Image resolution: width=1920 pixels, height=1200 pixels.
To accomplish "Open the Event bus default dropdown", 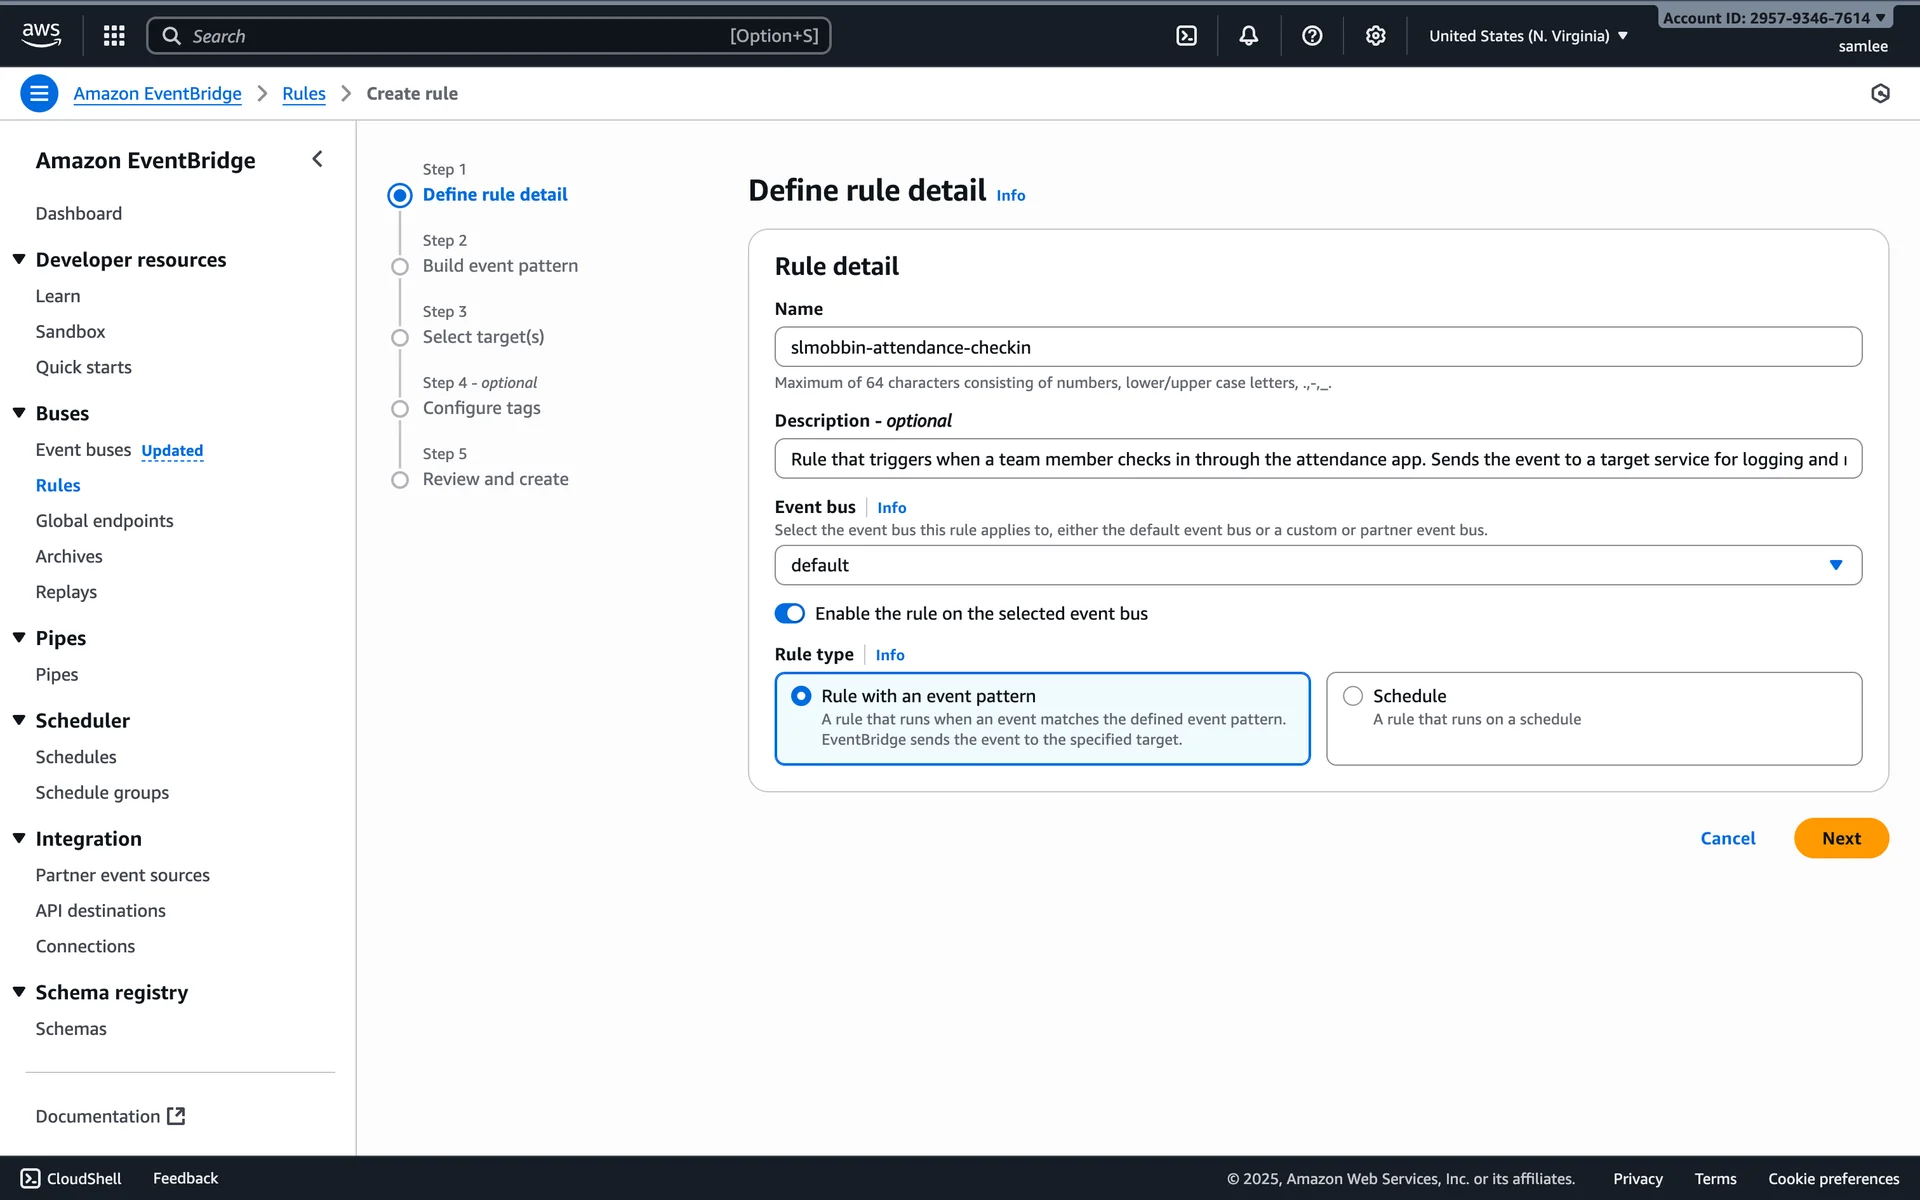I will (1317, 565).
